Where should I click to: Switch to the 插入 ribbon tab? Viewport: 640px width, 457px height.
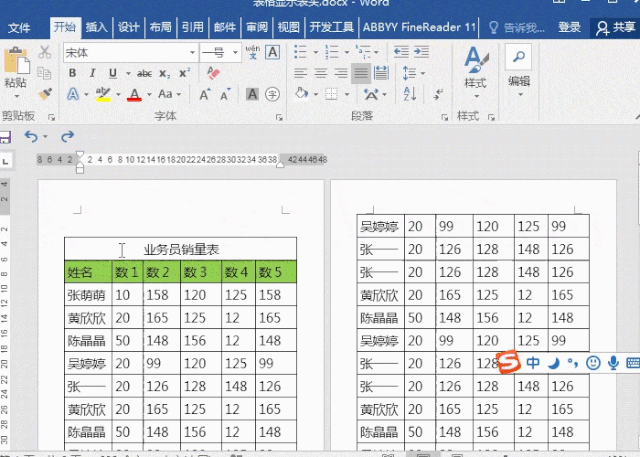tap(97, 27)
